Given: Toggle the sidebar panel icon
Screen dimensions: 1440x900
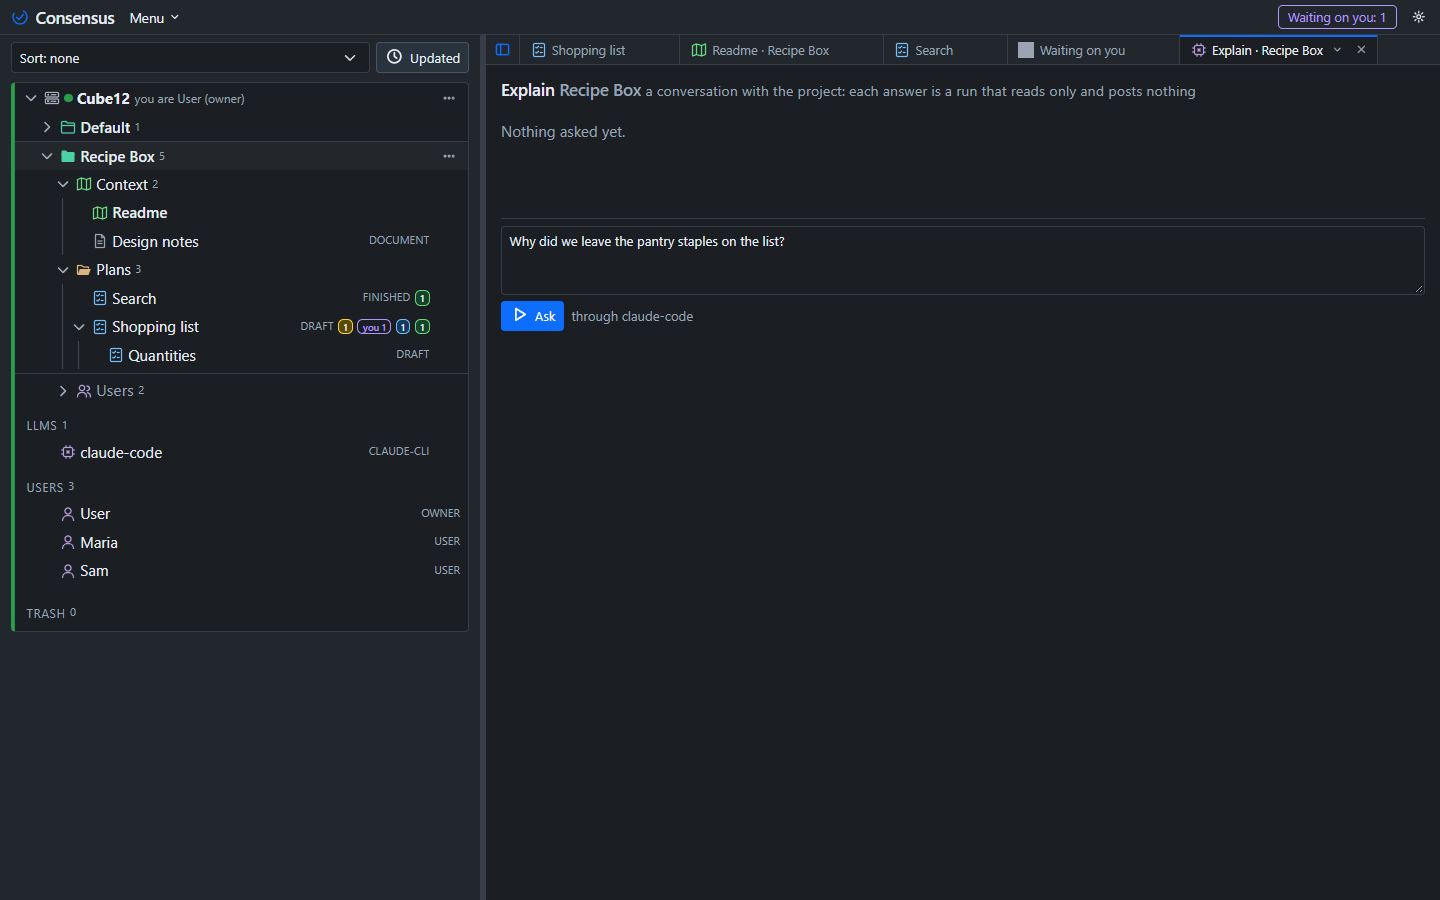Looking at the screenshot, I should (503, 50).
